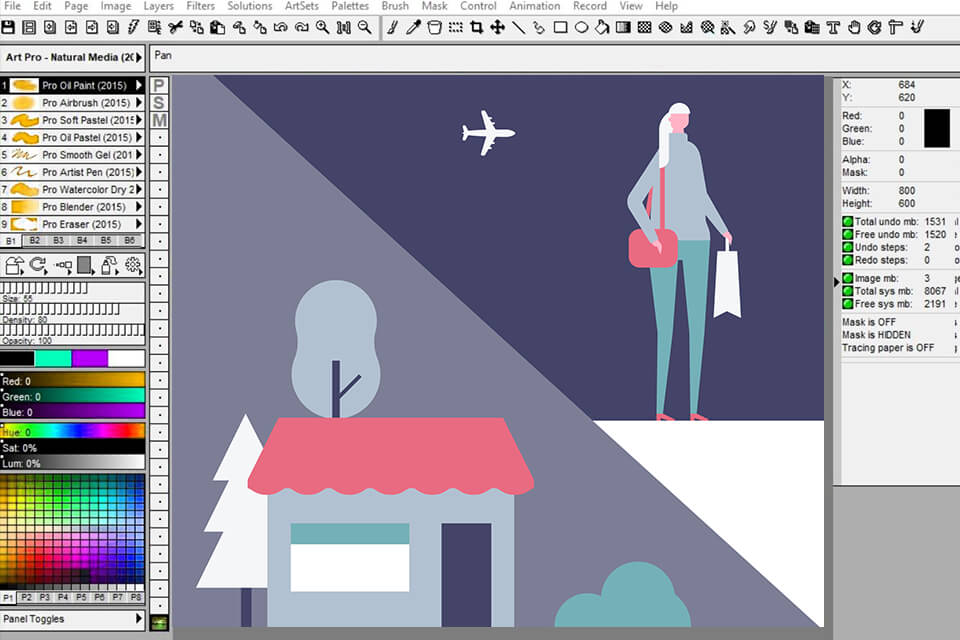This screenshot has height=640, width=960.
Task: Select the Eyedropper tool
Action: point(410,28)
